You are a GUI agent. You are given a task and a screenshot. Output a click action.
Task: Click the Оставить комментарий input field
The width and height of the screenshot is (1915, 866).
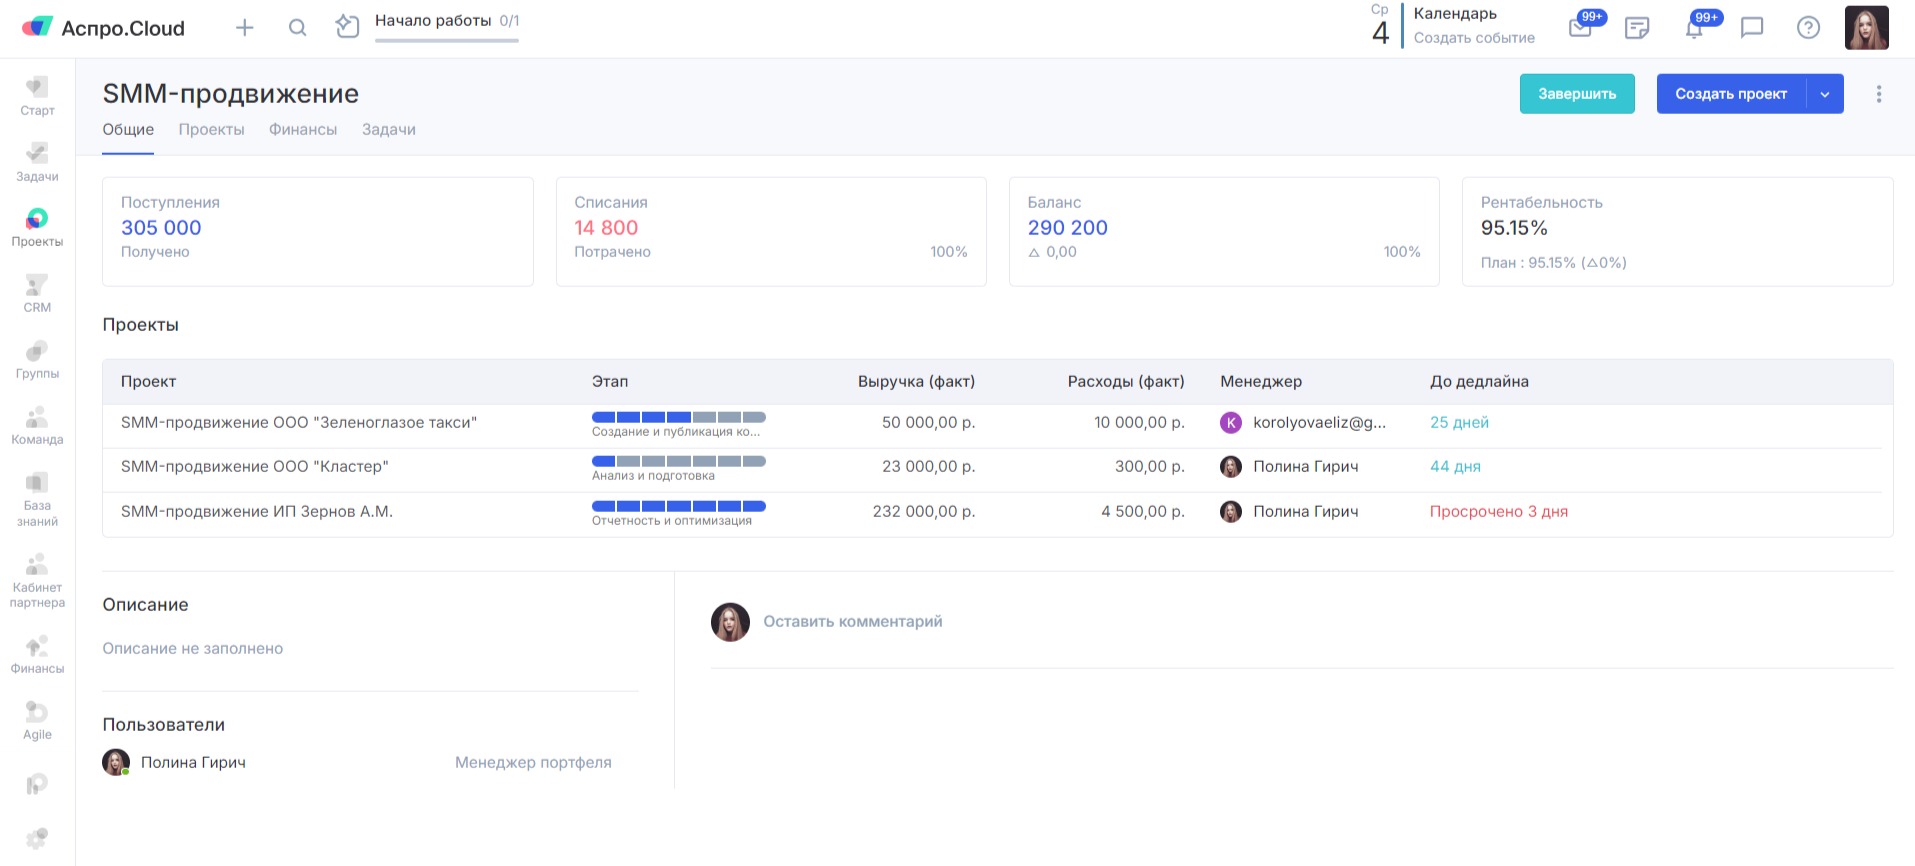tap(852, 622)
